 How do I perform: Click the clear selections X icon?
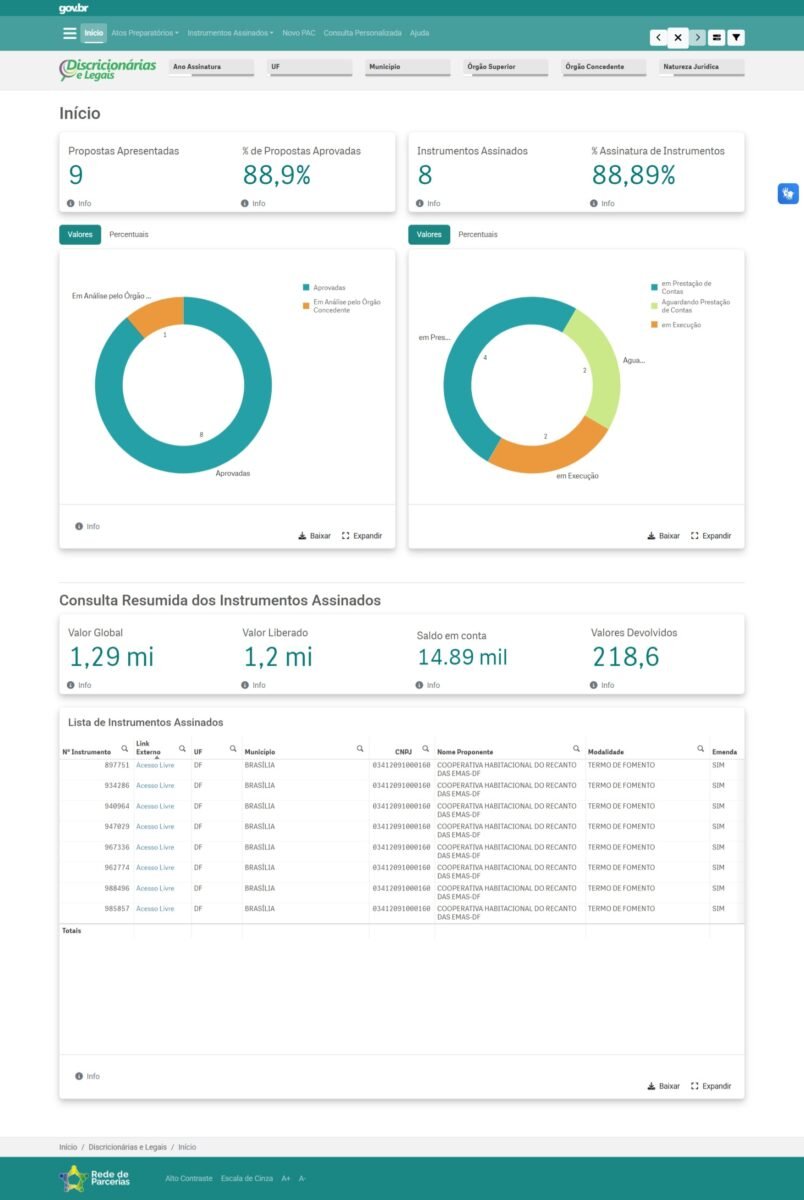677,38
